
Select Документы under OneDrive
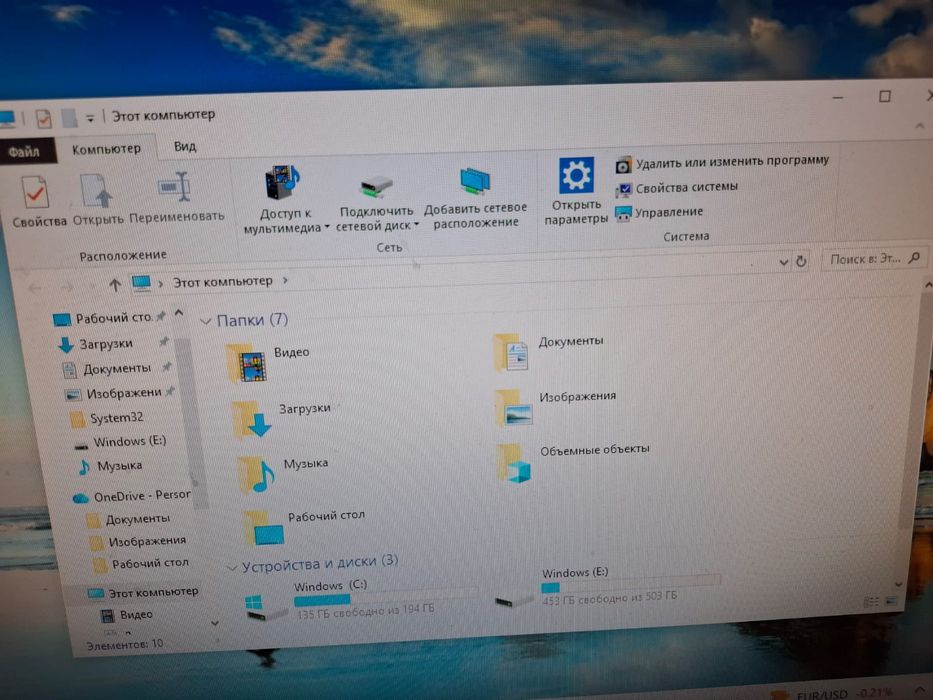point(129,520)
